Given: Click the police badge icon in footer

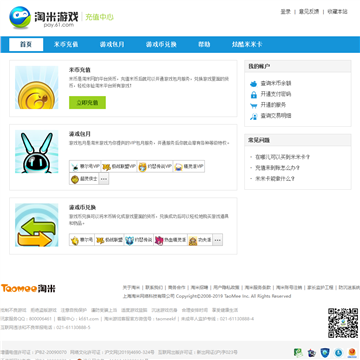Looking at the screenshot, I should point(312,353).
